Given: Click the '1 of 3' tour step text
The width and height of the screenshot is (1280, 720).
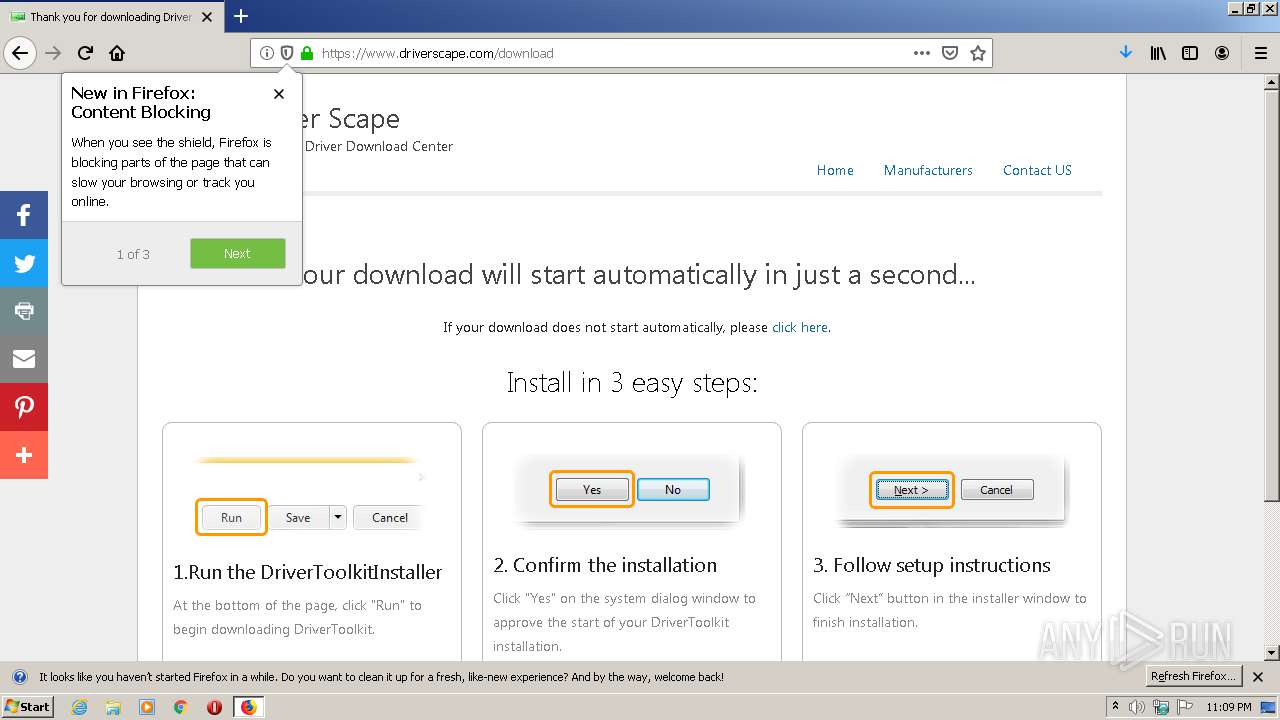Looking at the screenshot, I should coord(133,254).
